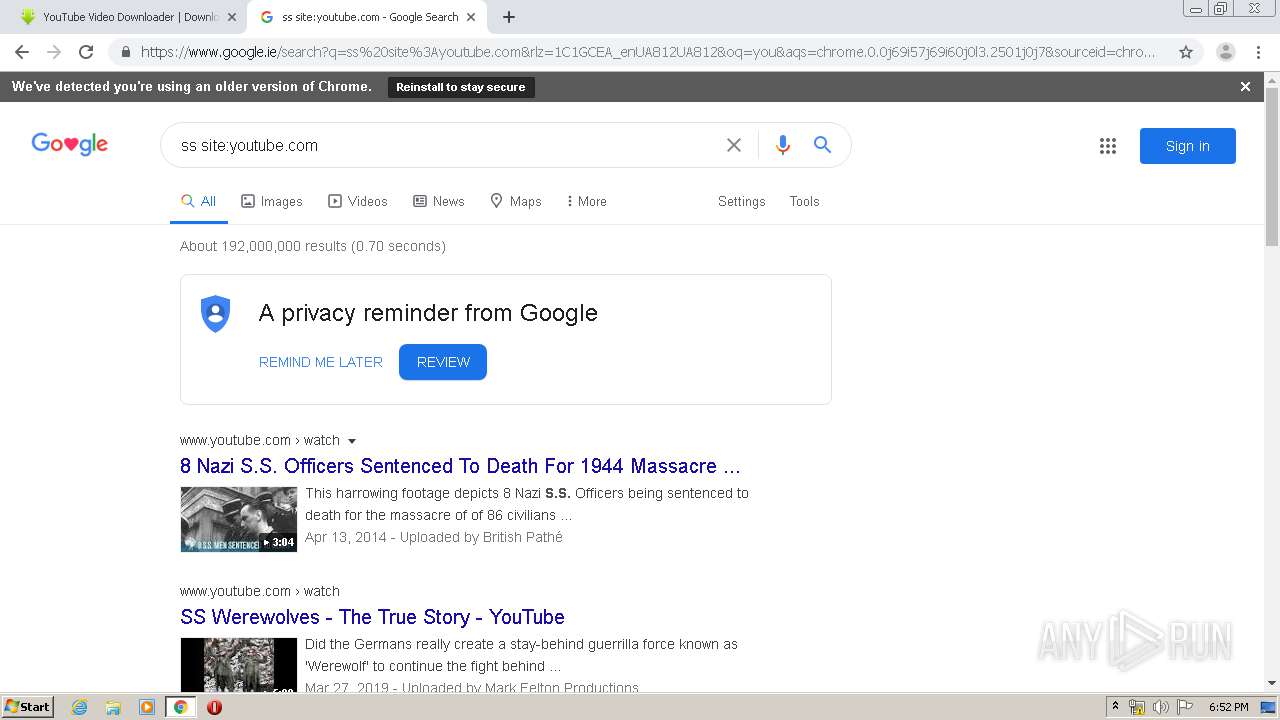Expand the More search categories menu

(x=586, y=201)
